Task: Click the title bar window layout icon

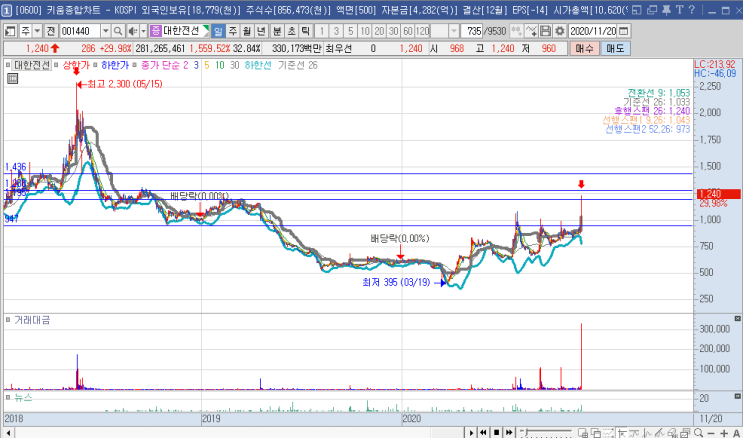Action: pos(637,9)
